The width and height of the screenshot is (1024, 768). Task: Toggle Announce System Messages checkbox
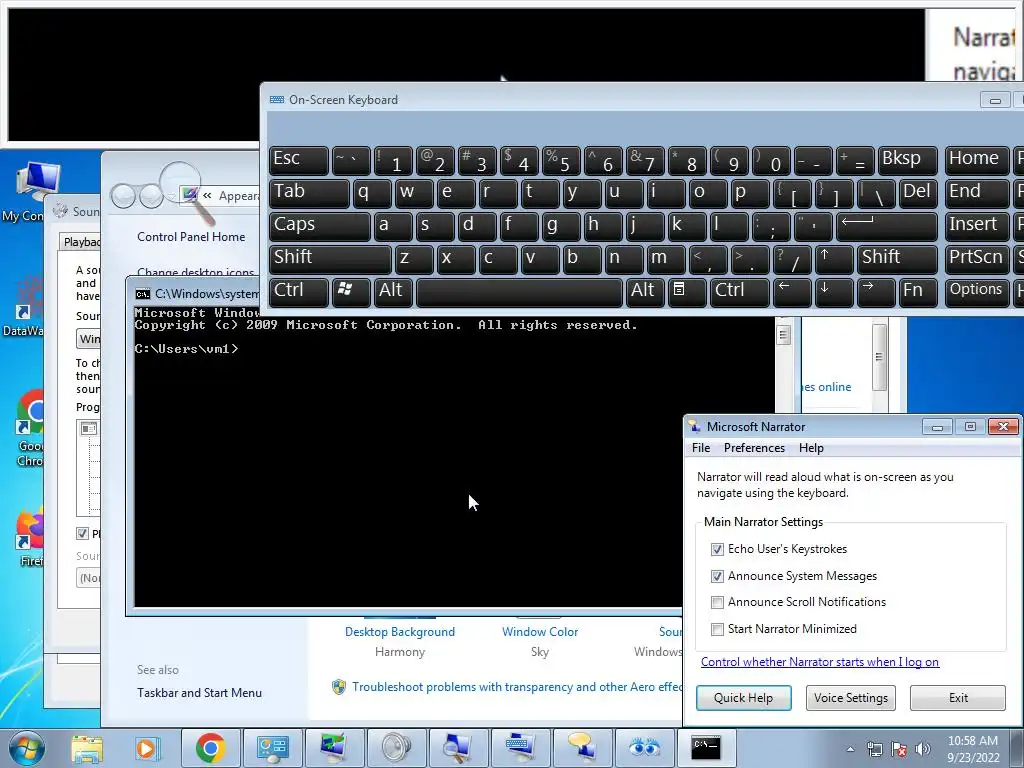click(x=717, y=576)
